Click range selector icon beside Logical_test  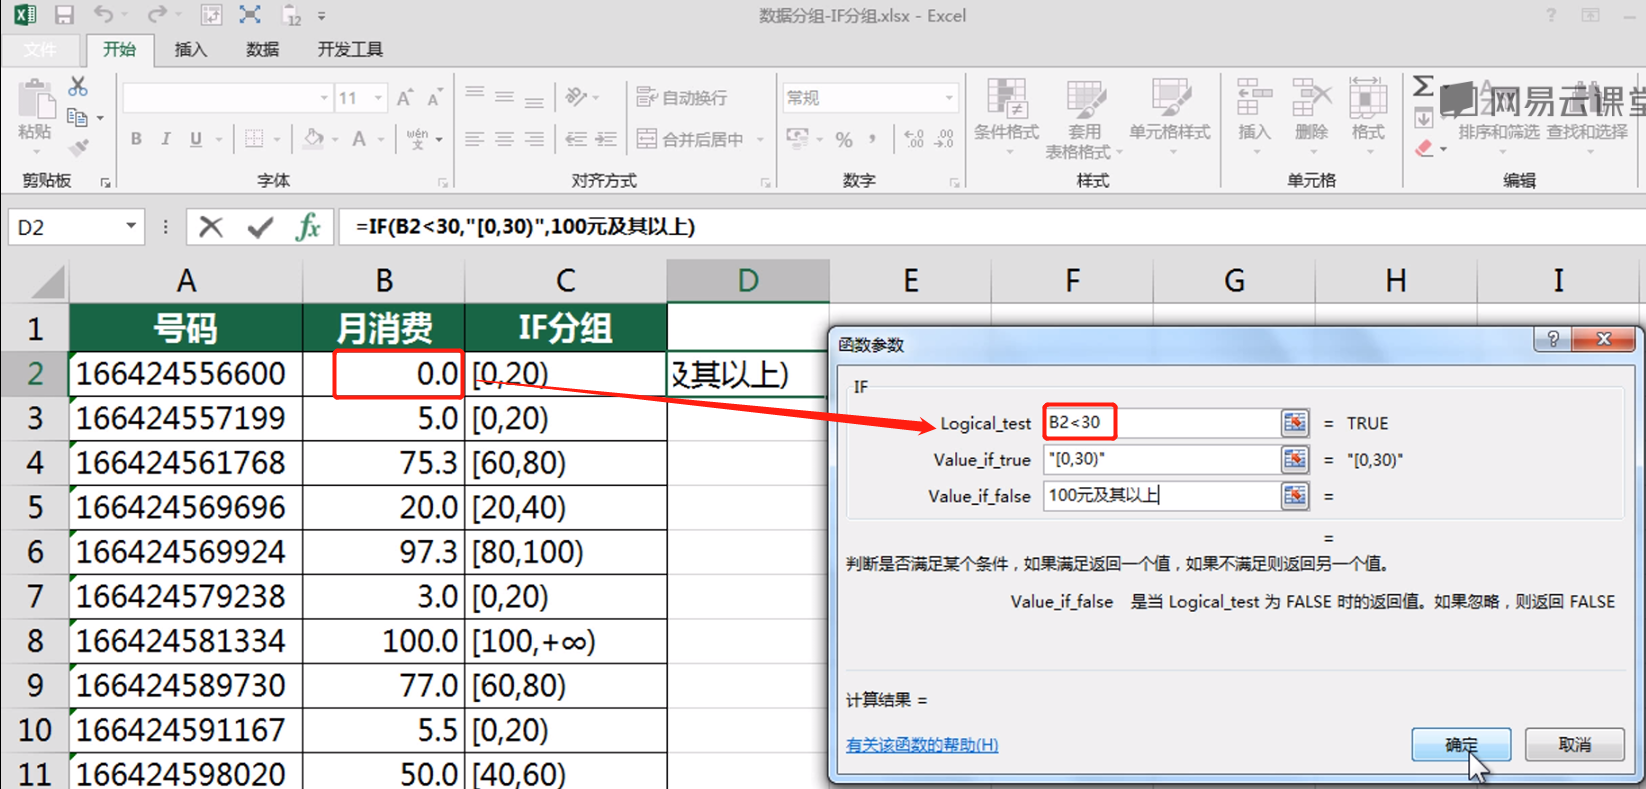1295,423
